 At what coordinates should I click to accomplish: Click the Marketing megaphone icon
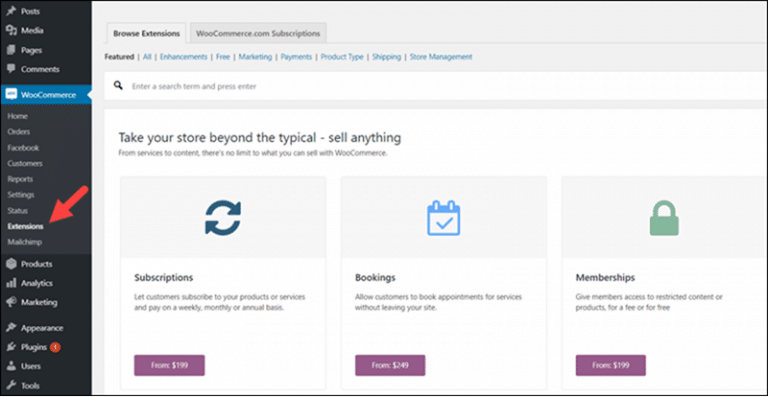[x=11, y=302]
